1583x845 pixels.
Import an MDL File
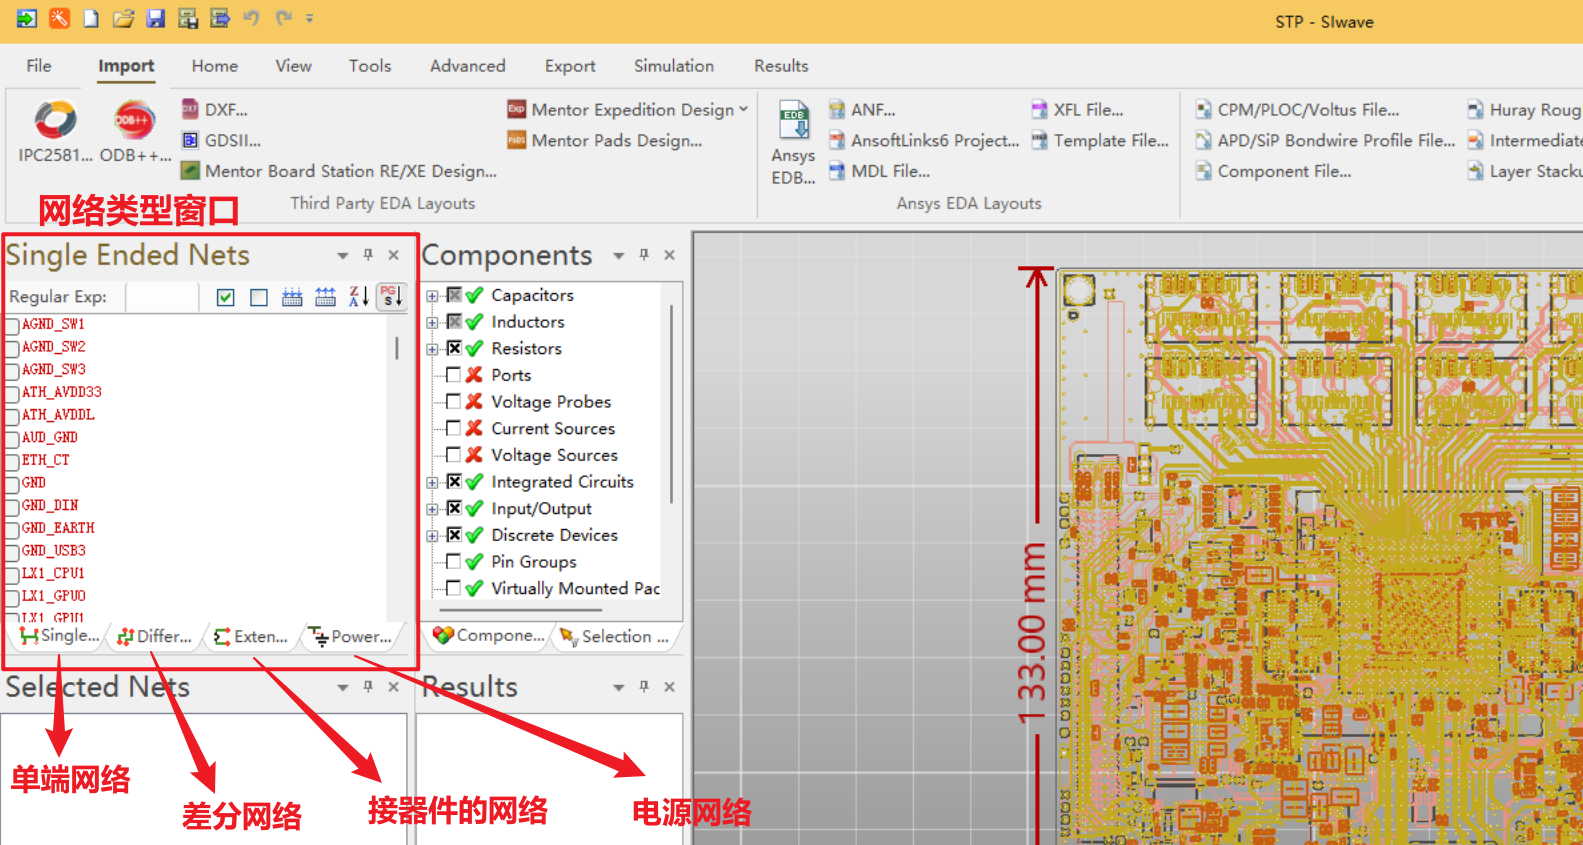pos(879,171)
